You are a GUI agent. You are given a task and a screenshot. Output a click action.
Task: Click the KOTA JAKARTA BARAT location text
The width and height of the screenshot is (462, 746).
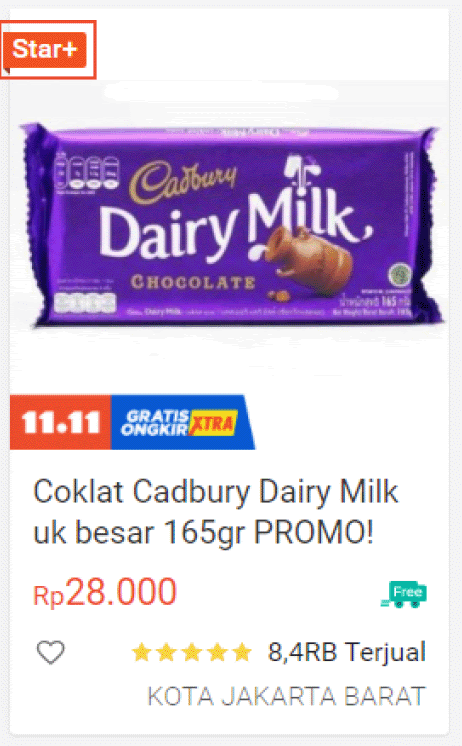tap(286, 697)
